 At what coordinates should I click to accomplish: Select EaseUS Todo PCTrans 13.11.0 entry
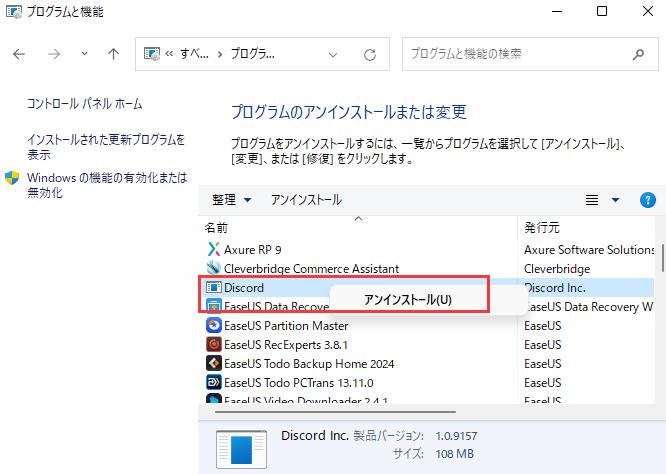click(x=299, y=383)
